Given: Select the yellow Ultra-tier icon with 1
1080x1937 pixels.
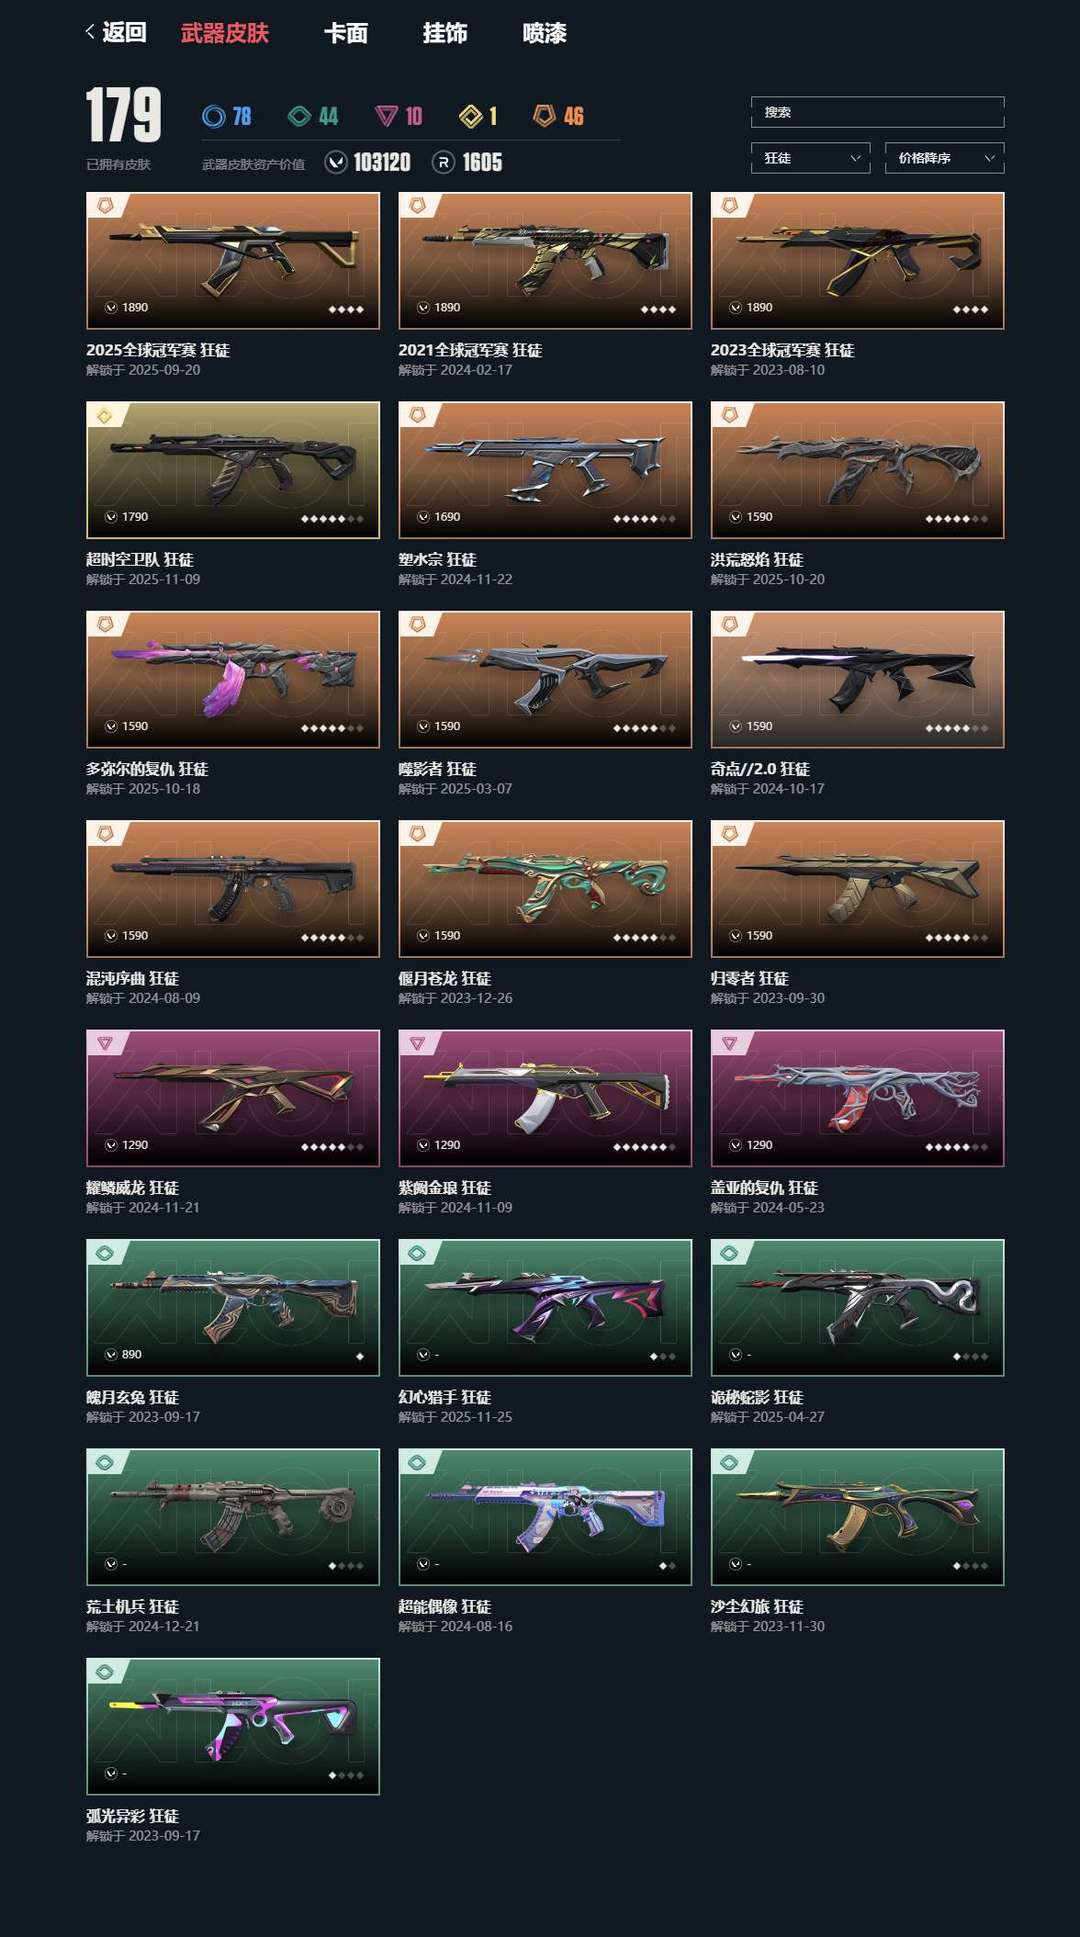Looking at the screenshot, I should click(471, 116).
